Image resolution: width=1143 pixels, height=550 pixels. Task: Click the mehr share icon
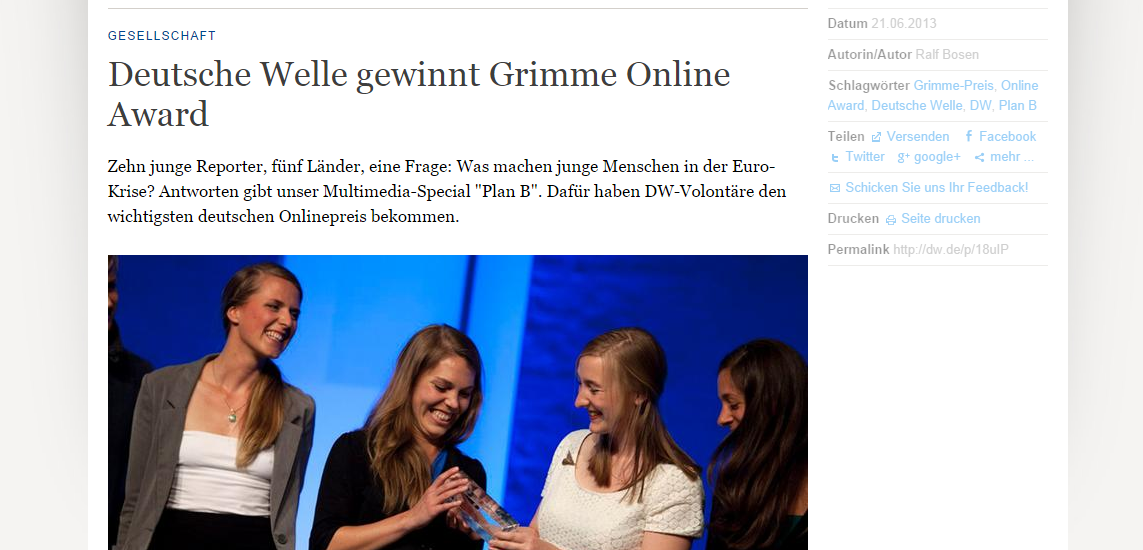tap(980, 157)
